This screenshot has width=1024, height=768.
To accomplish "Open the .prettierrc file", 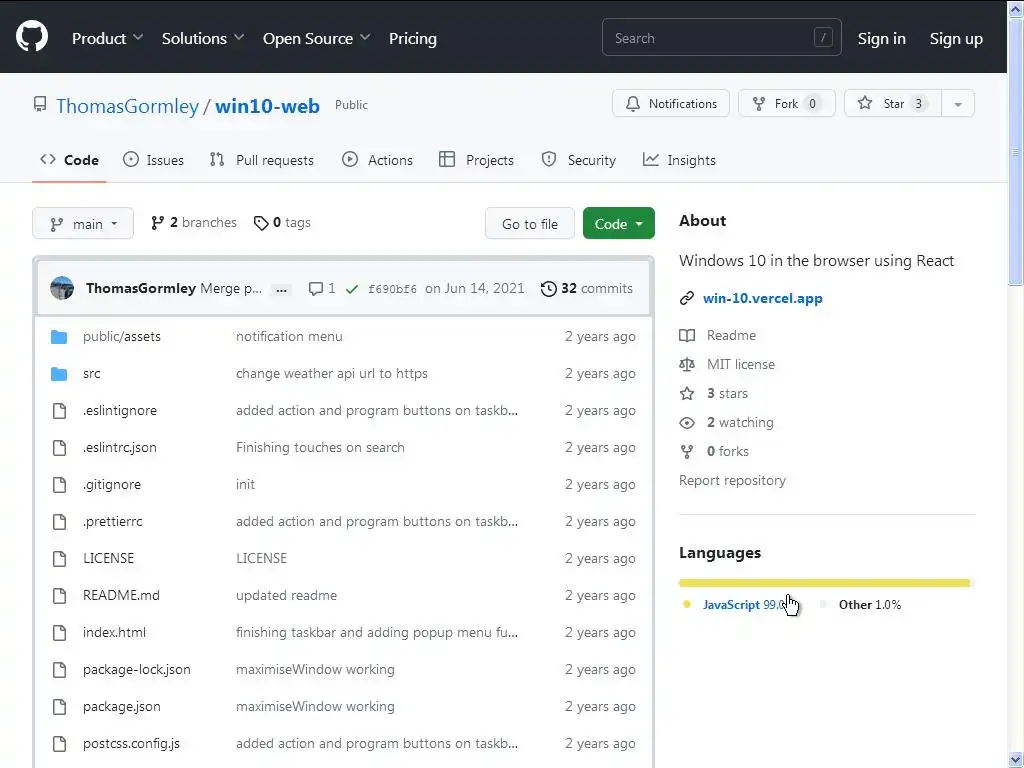I will 112,521.
